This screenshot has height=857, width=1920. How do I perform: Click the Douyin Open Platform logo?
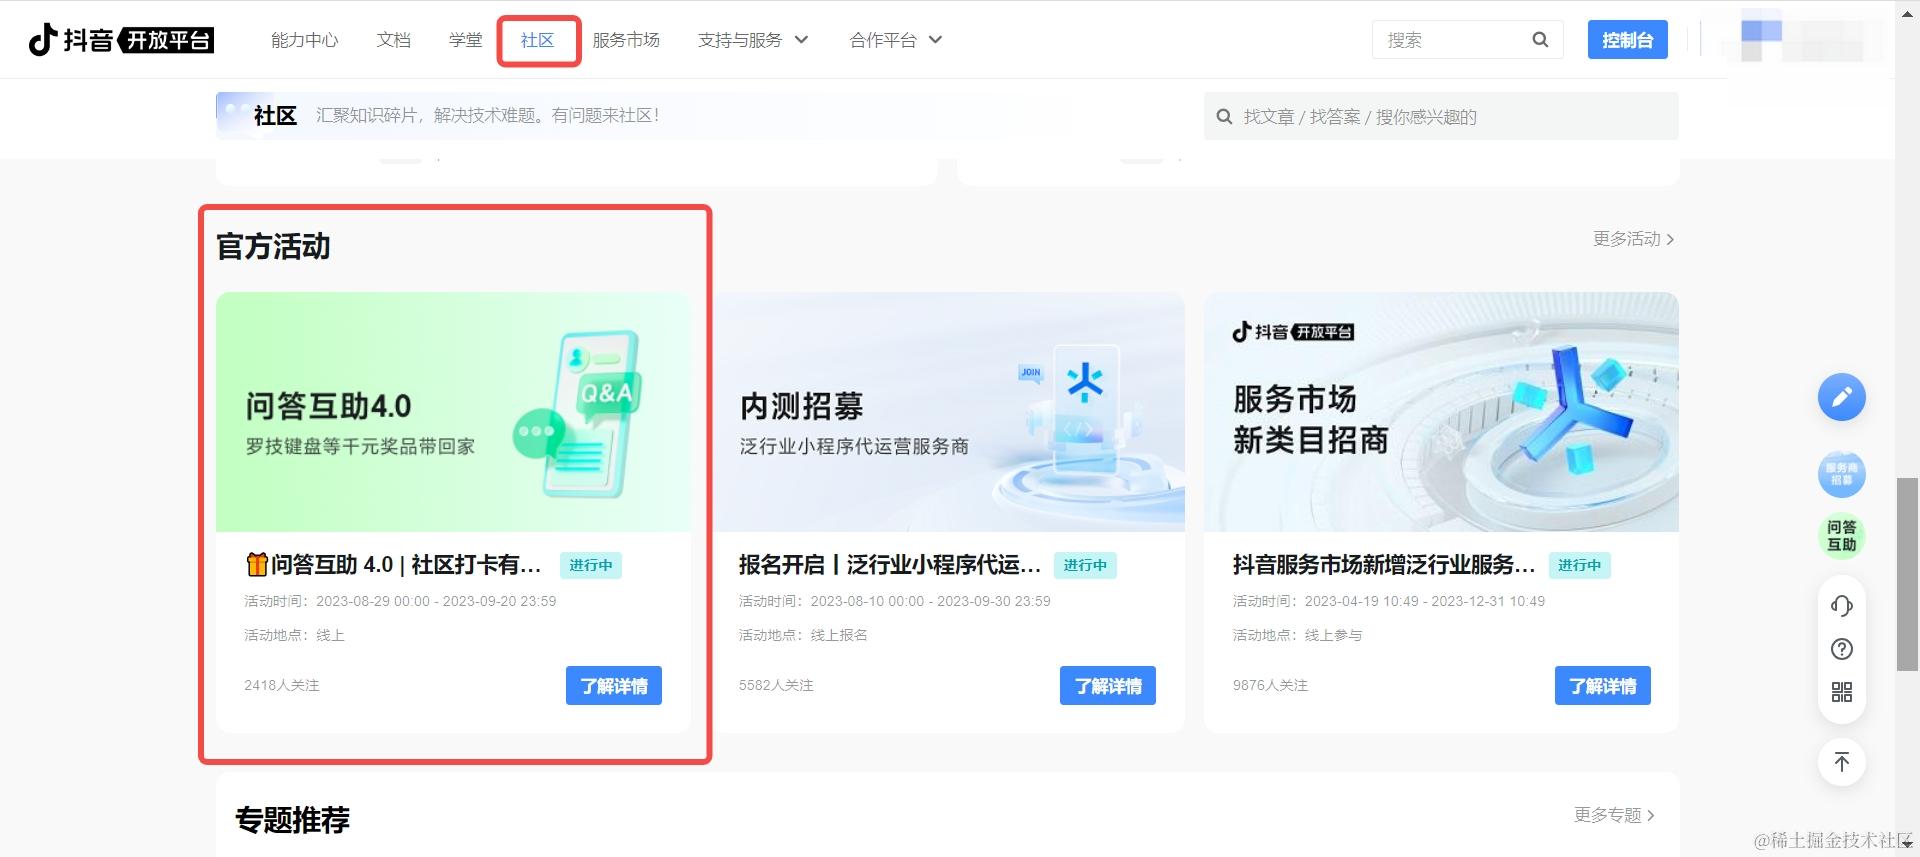coord(121,40)
